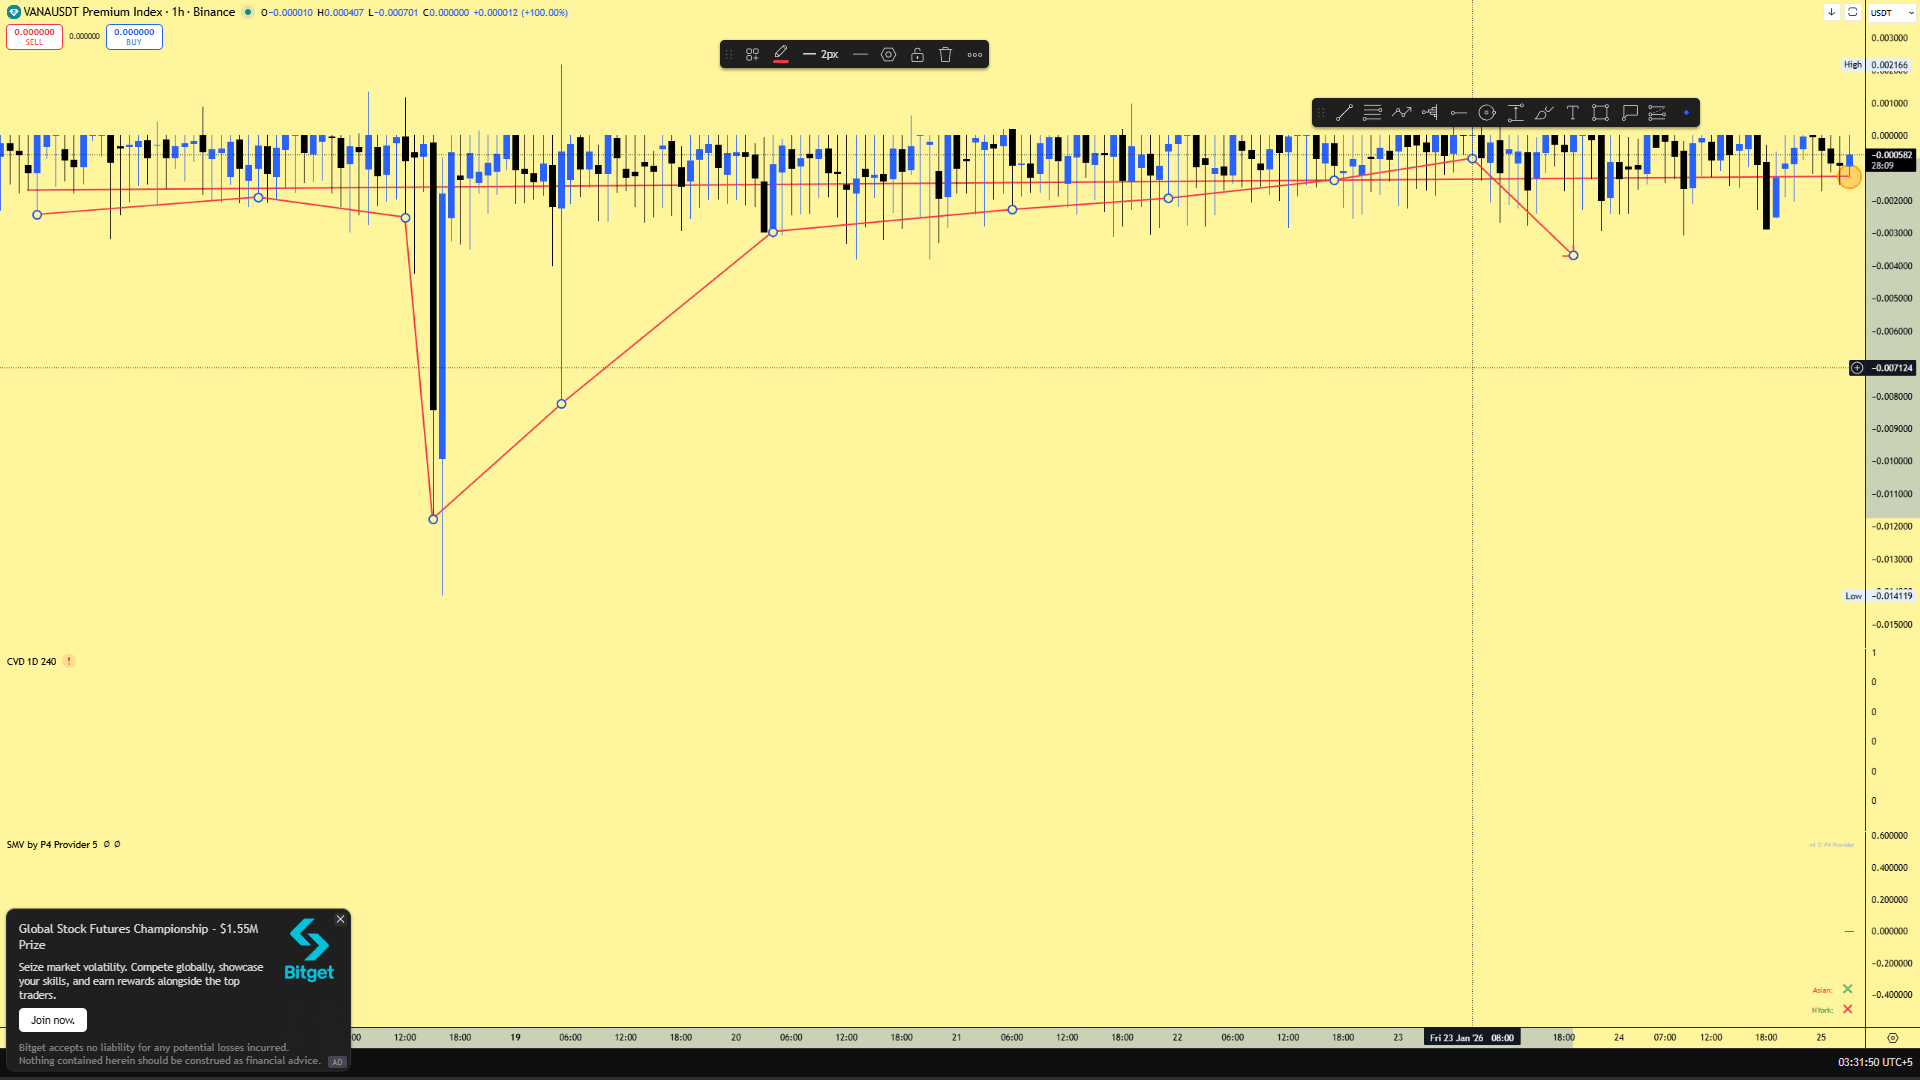Select the trend line drawing tool

click(x=1344, y=113)
